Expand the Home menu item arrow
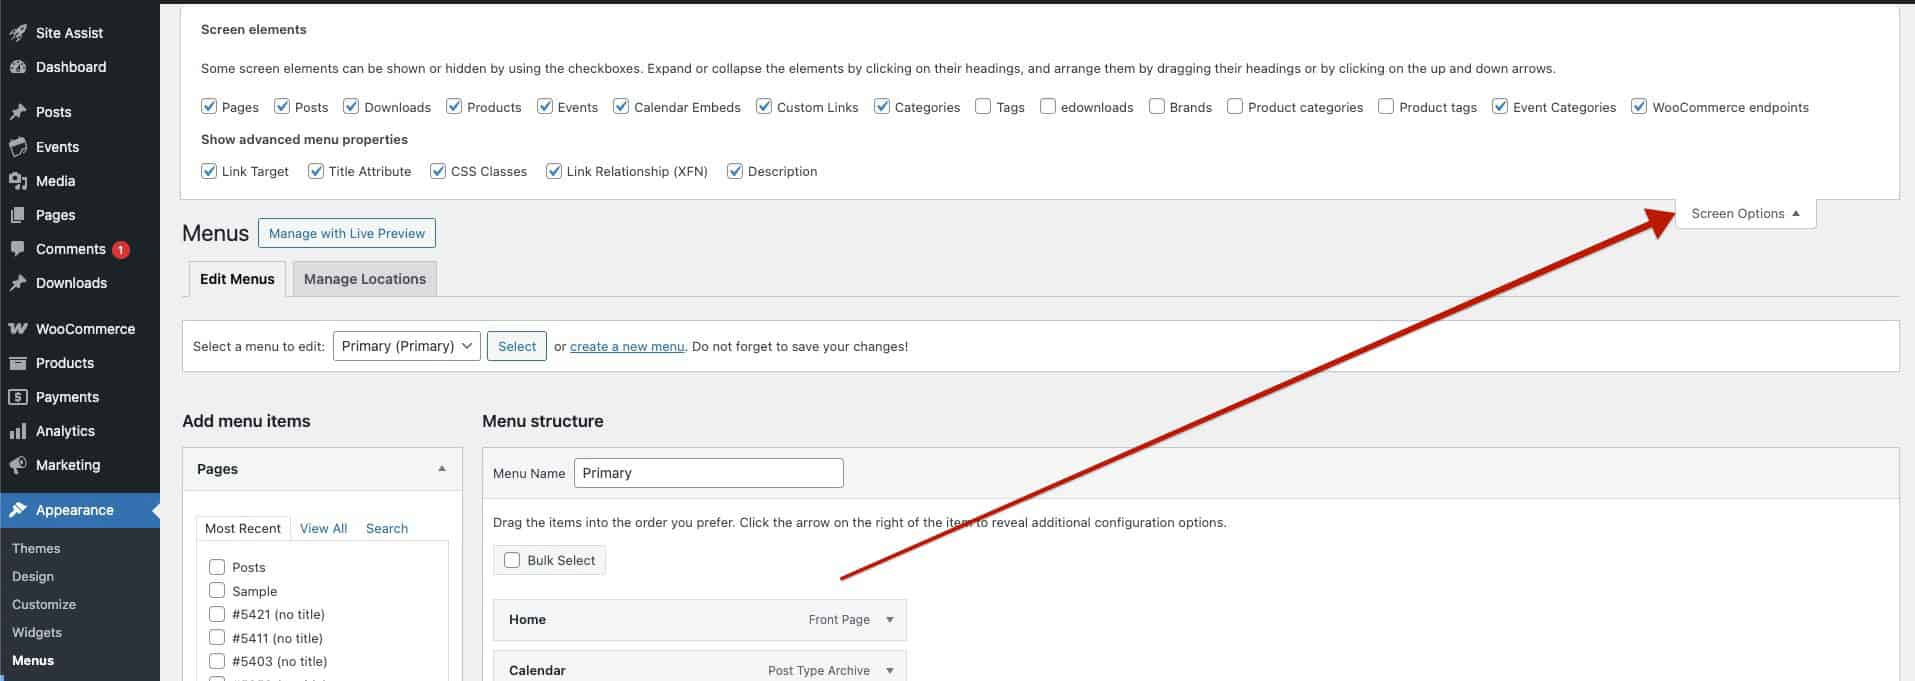The height and width of the screenshot is (681, 1915). point(889,620)
